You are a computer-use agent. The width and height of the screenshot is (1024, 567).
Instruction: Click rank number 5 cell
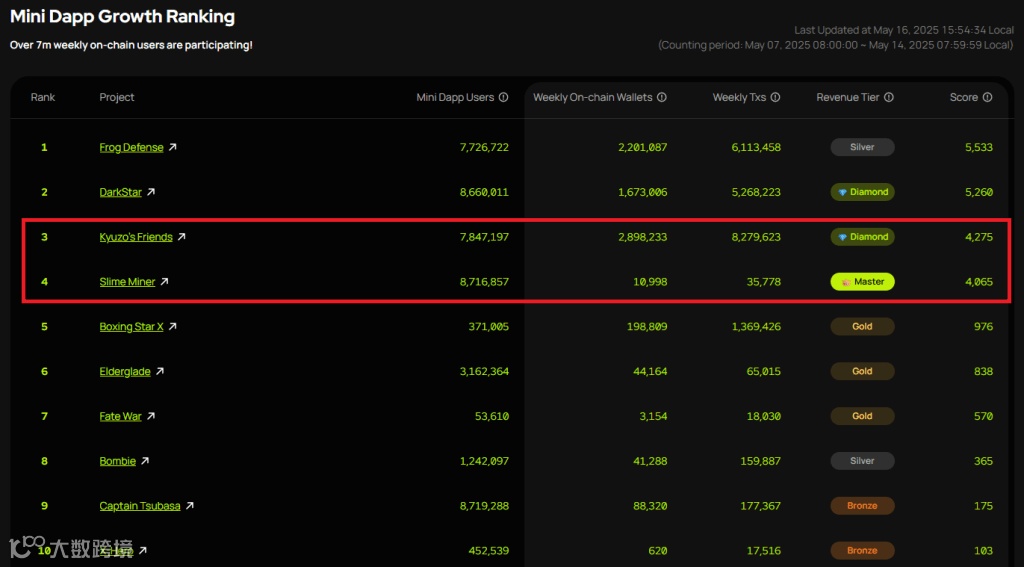tap(44, 327)
